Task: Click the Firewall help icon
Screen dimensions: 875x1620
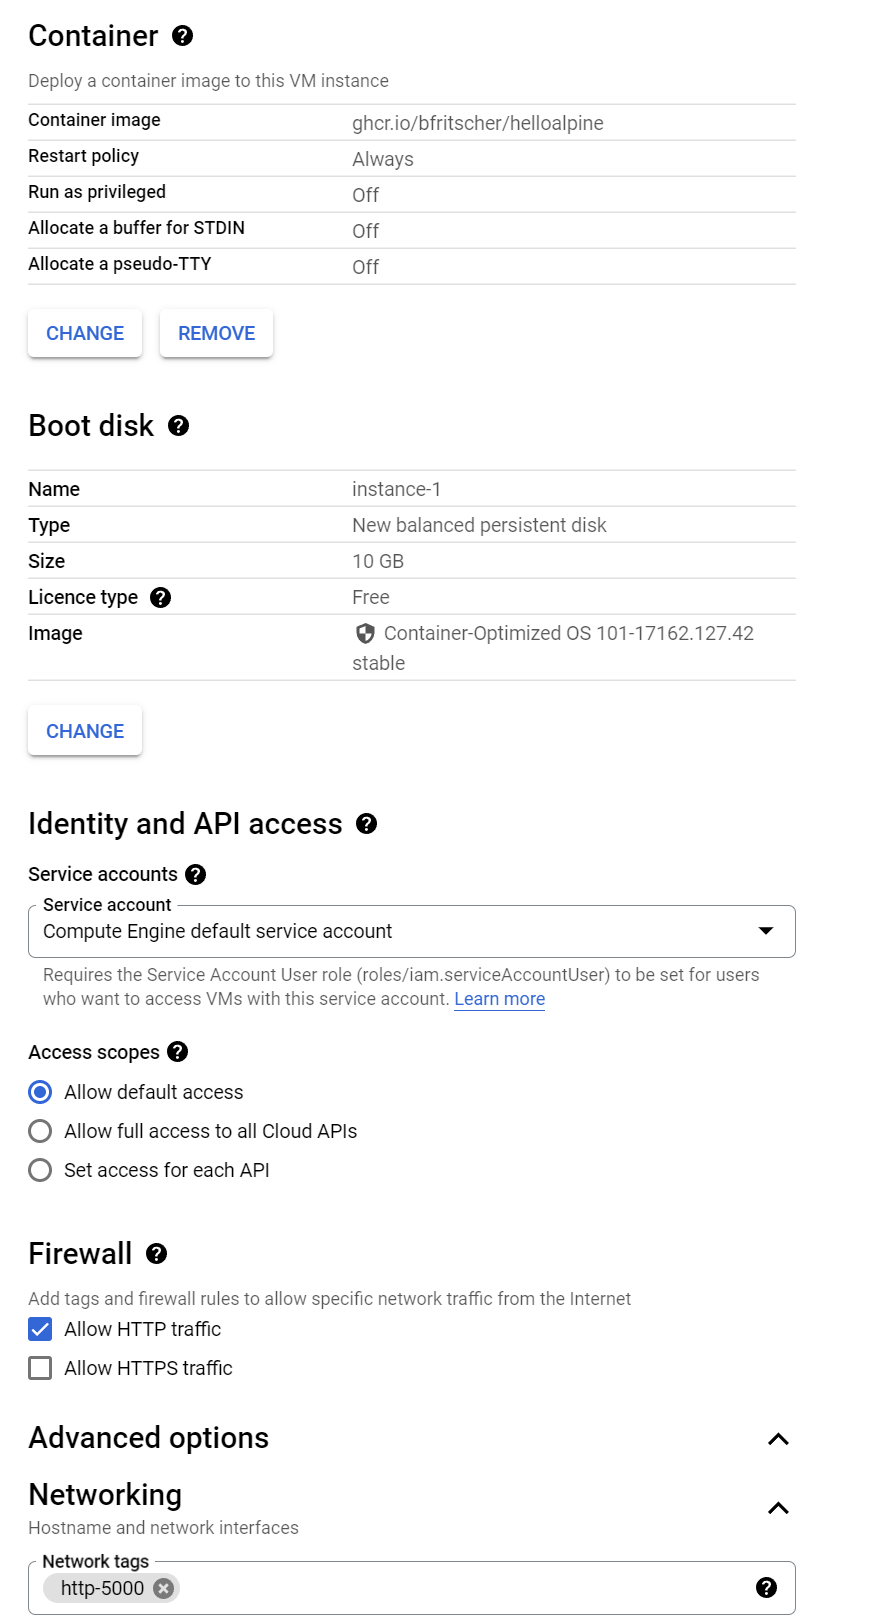Action: pyautogui.click(x=156, y=1254)
